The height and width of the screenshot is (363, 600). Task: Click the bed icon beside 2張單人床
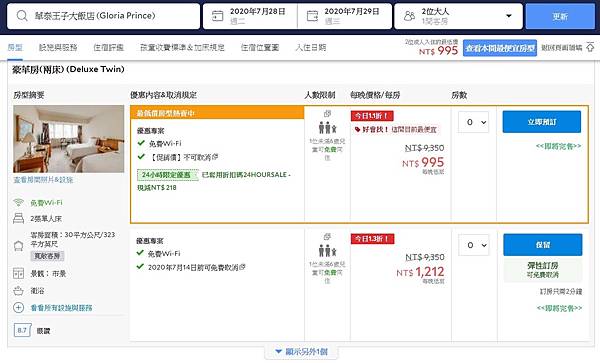pos(18,218)
